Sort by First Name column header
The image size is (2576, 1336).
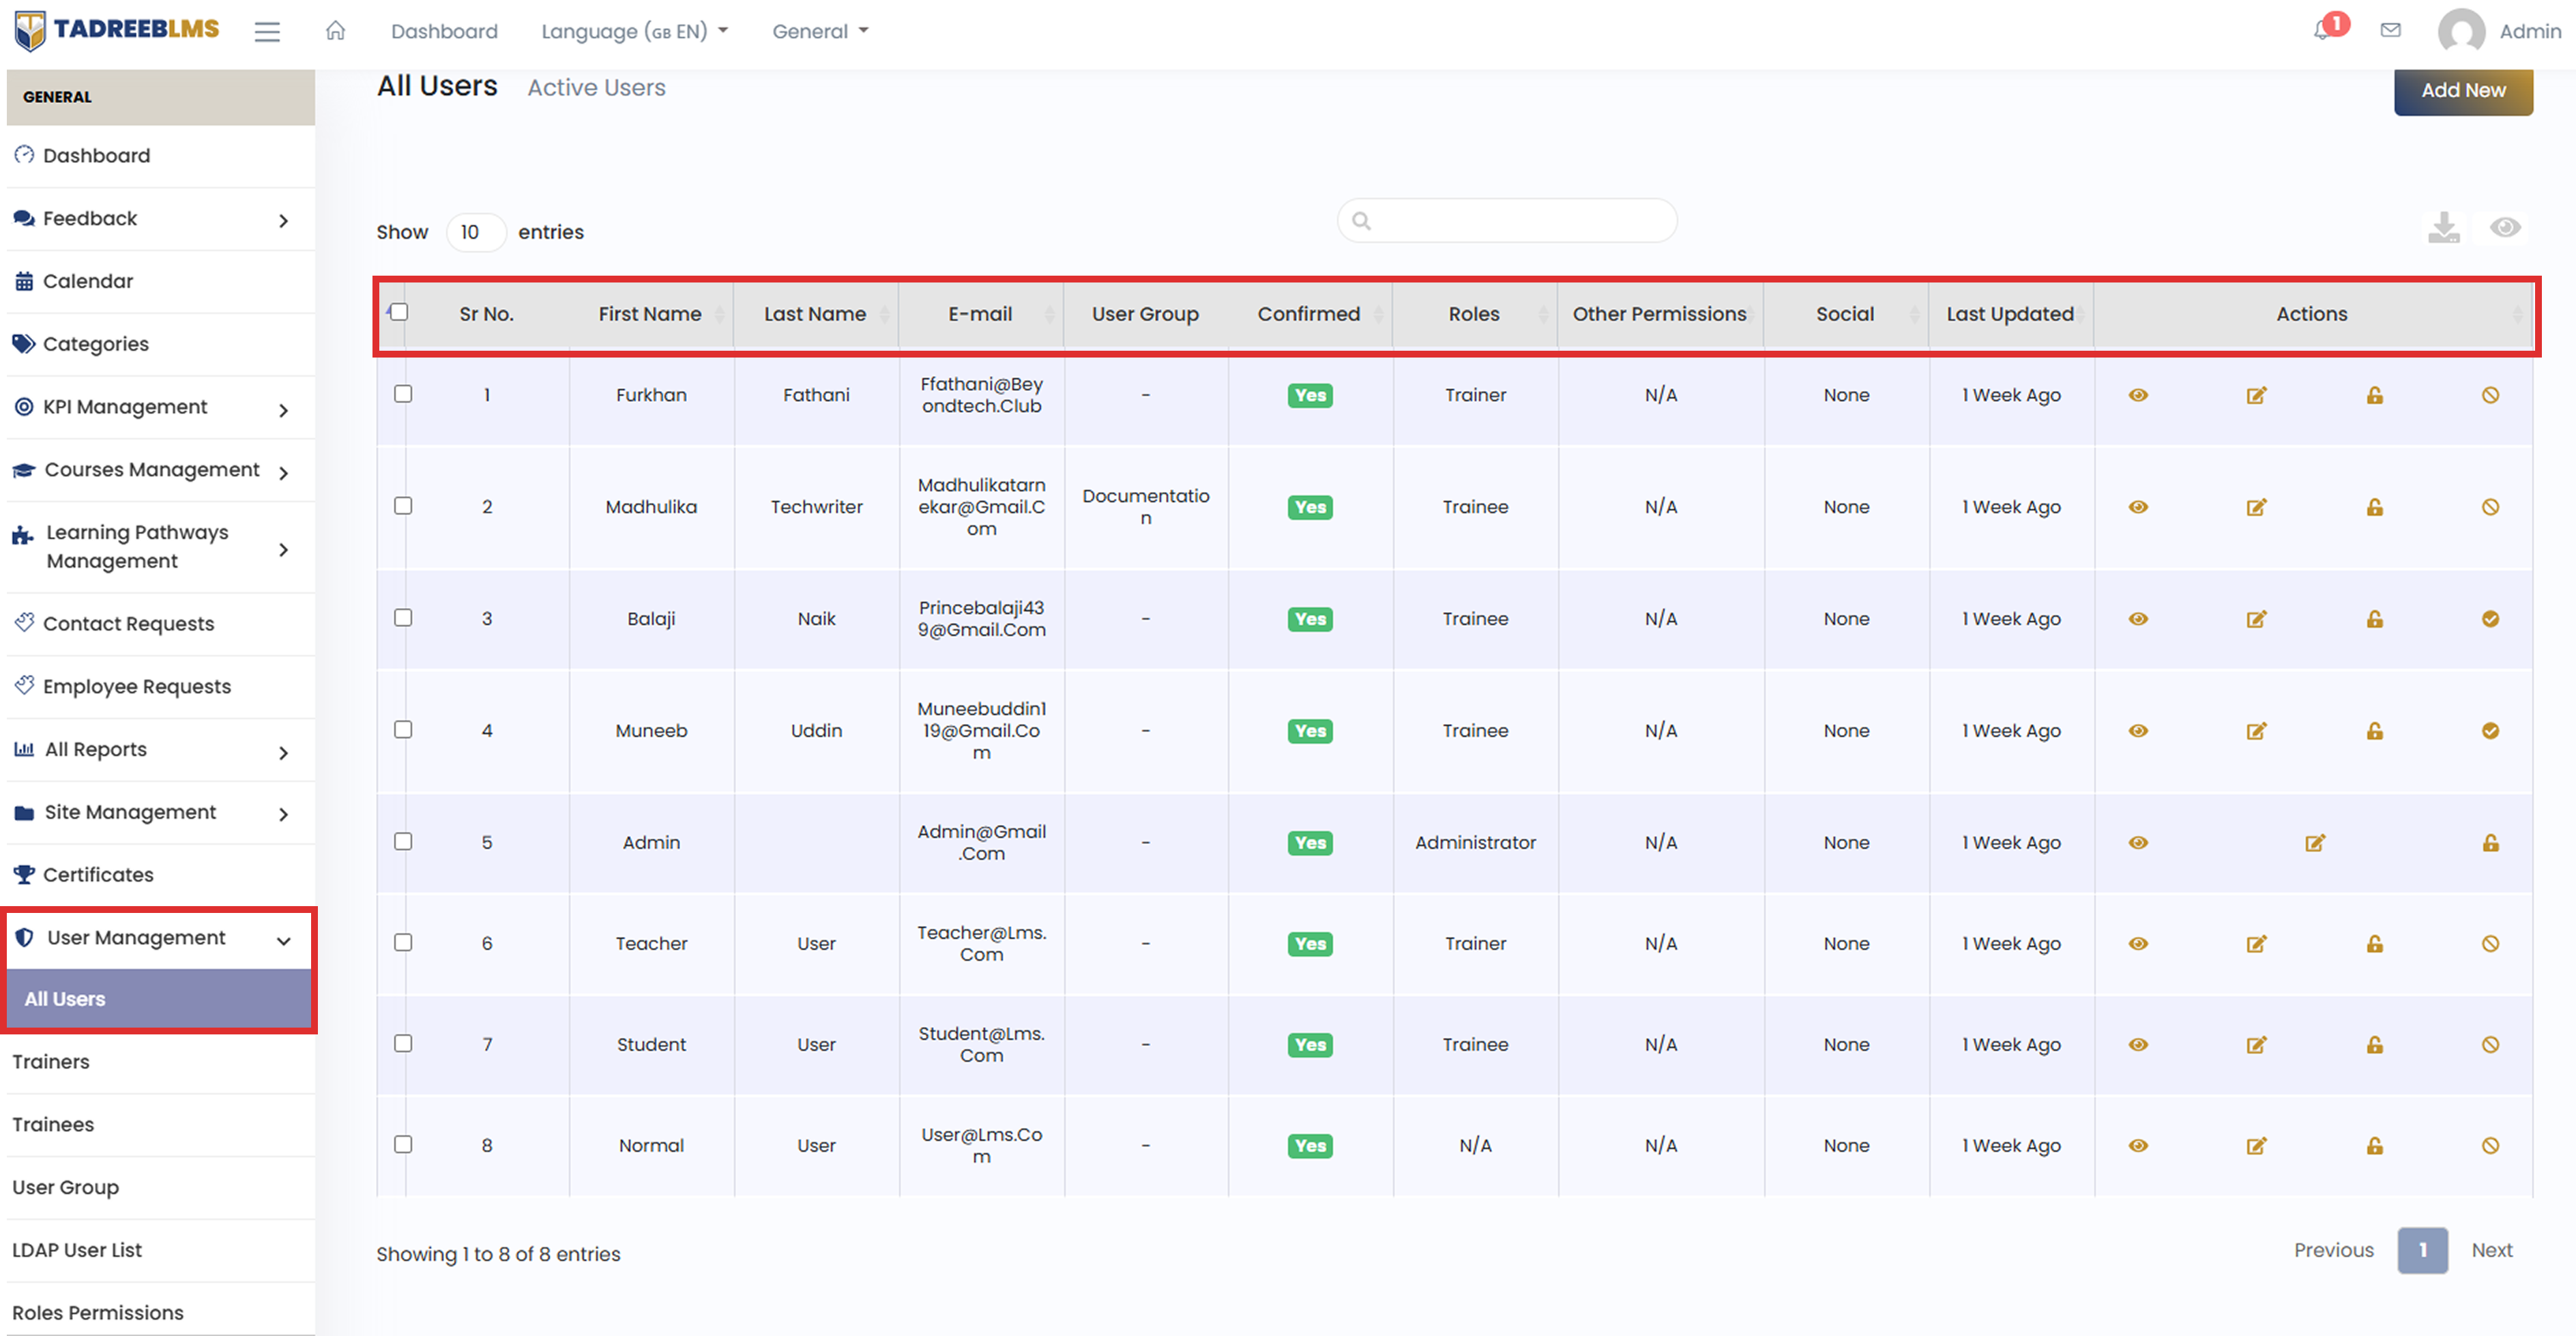coord(651,315)
